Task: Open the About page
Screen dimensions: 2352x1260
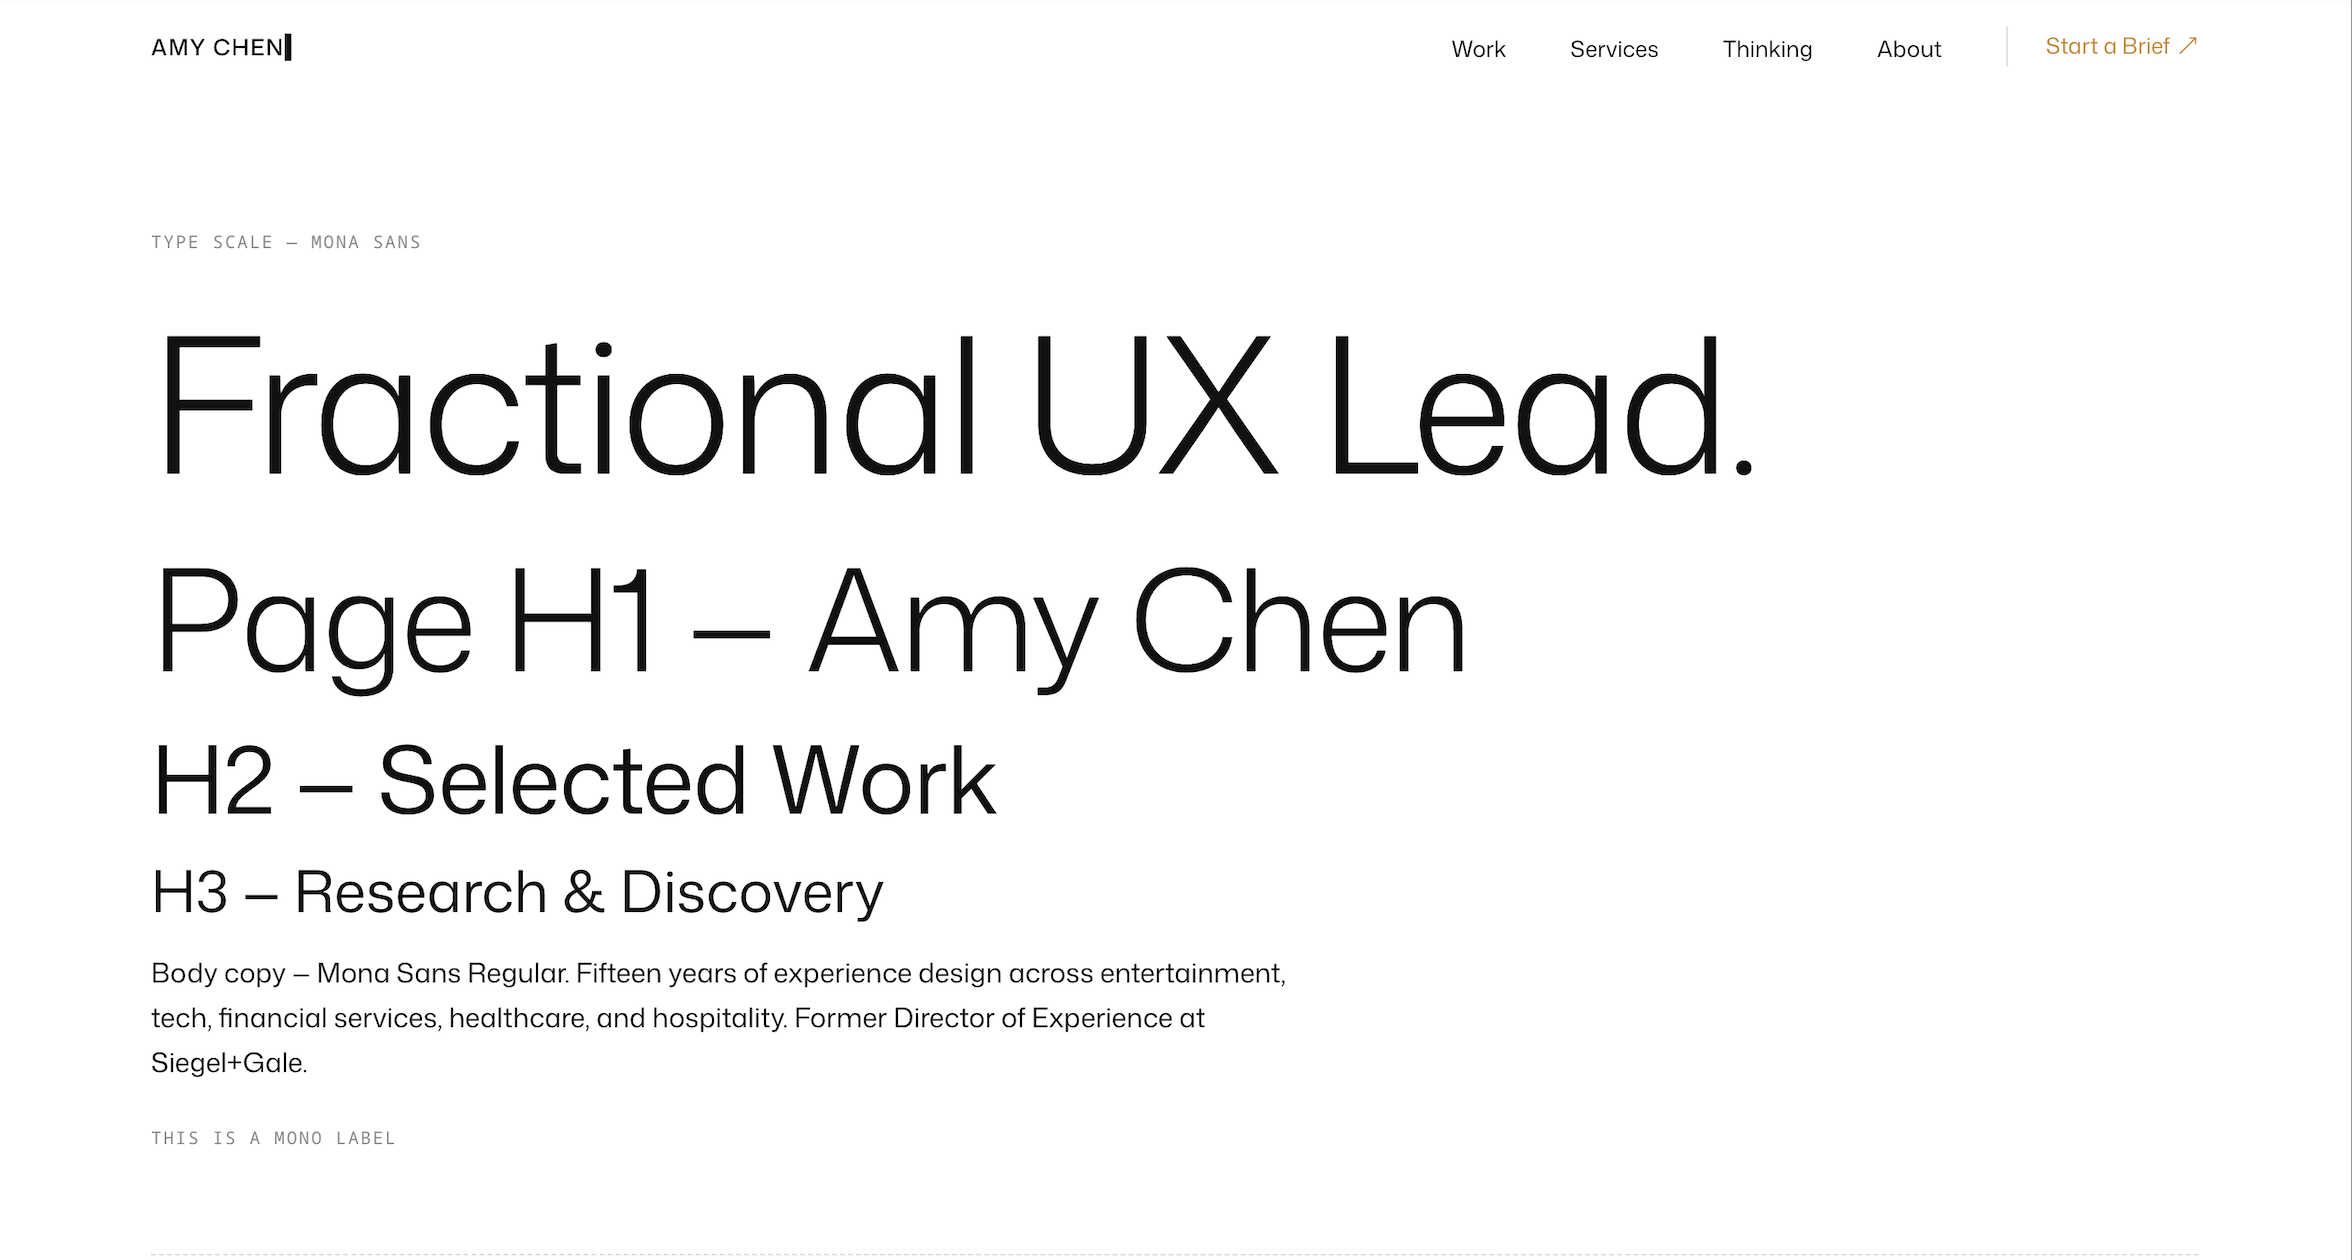Action: (1908, 49)
